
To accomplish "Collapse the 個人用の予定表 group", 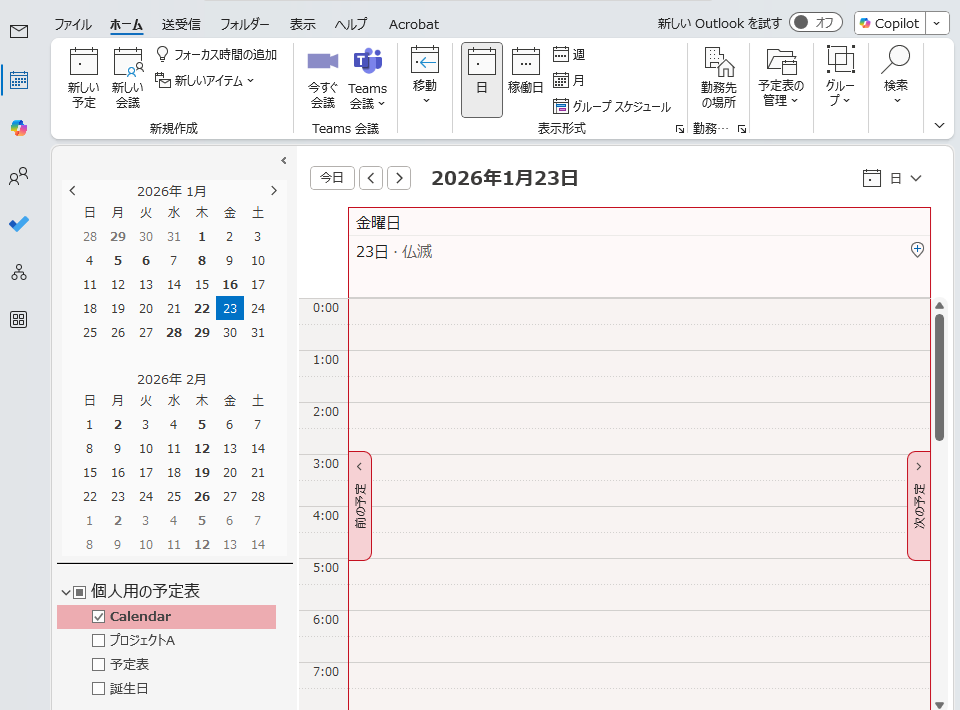I will coord(68,590).
